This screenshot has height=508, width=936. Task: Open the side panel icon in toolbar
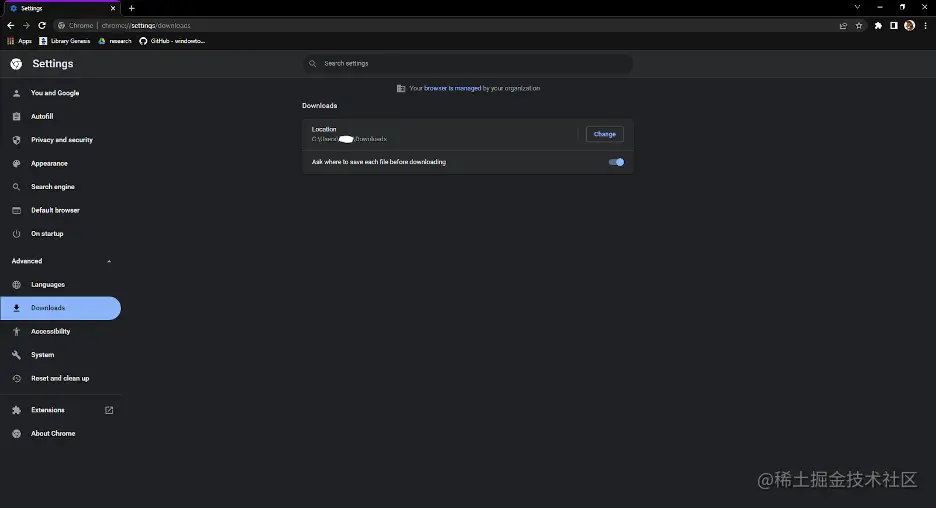click(894, 26)
